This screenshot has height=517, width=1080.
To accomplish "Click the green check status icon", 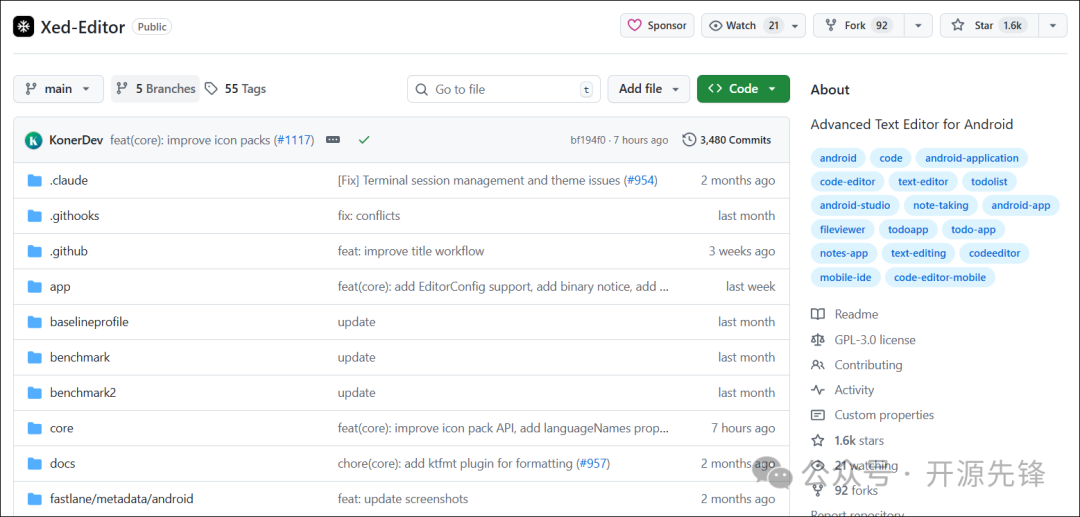I will 364,140.
